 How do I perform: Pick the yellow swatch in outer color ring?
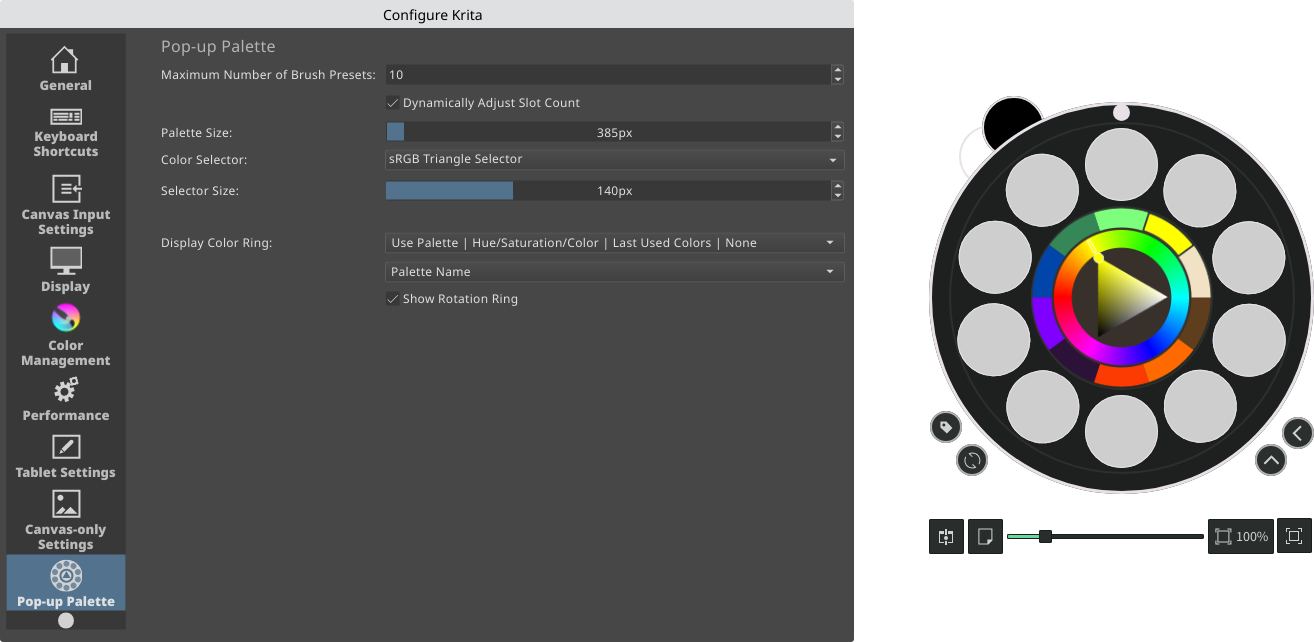[1168, 233]
